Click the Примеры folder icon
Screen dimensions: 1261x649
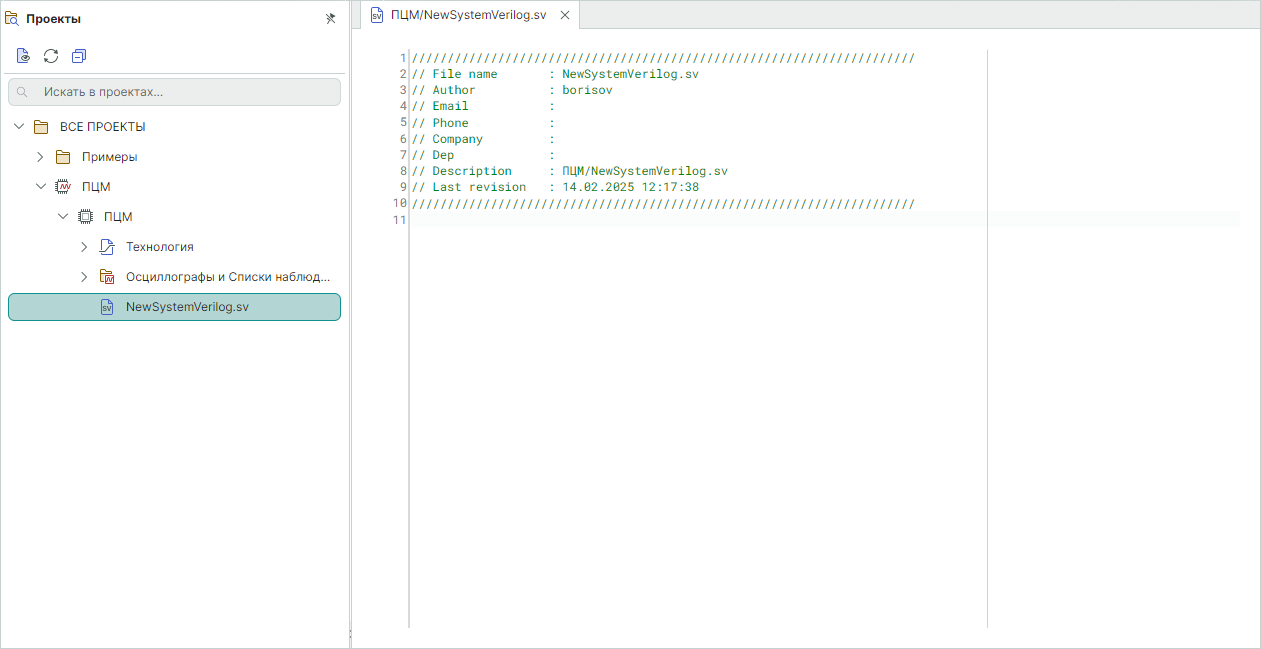(x=63, y=157)
